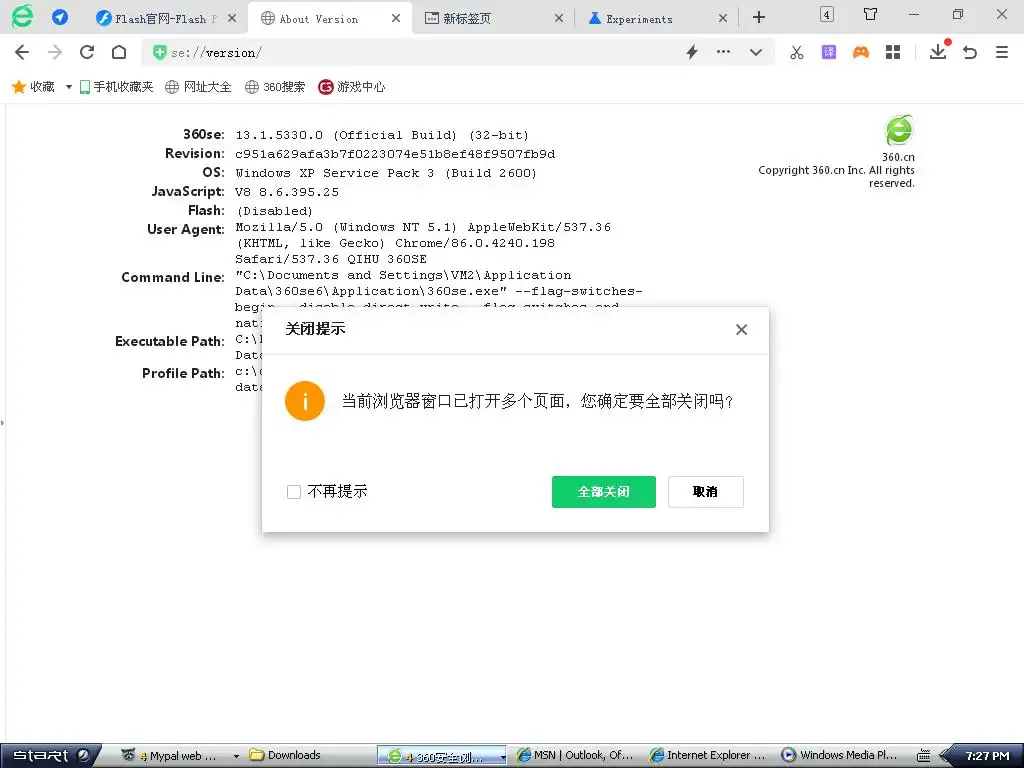1024x768 pixels.
Task: Add a new tab with plus button
Action: click(759, 18)
